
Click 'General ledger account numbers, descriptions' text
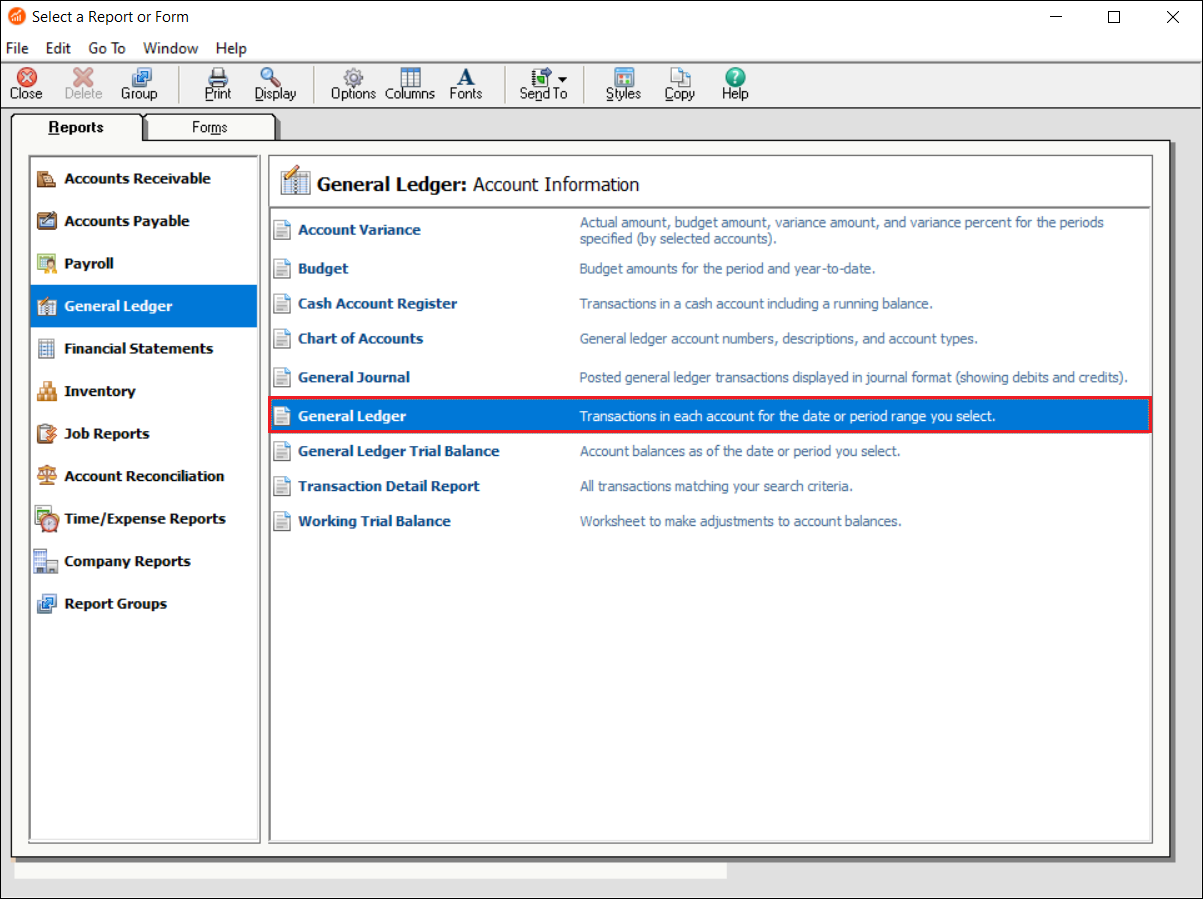pos(778,339)
